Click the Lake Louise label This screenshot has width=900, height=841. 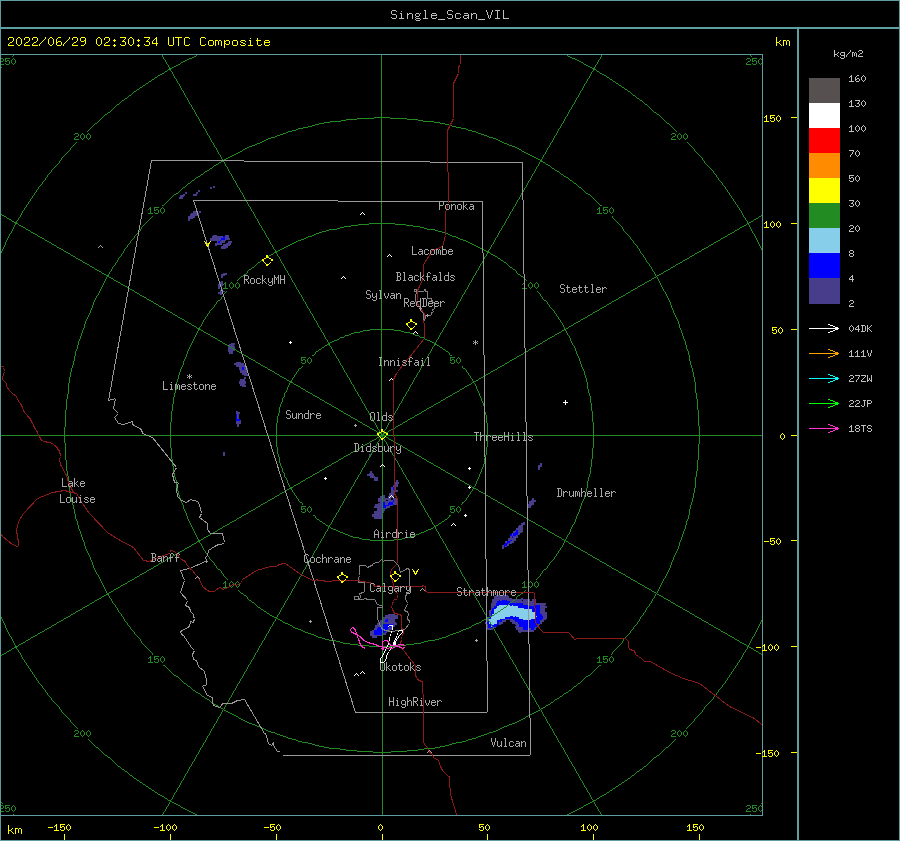coord(77,491)
